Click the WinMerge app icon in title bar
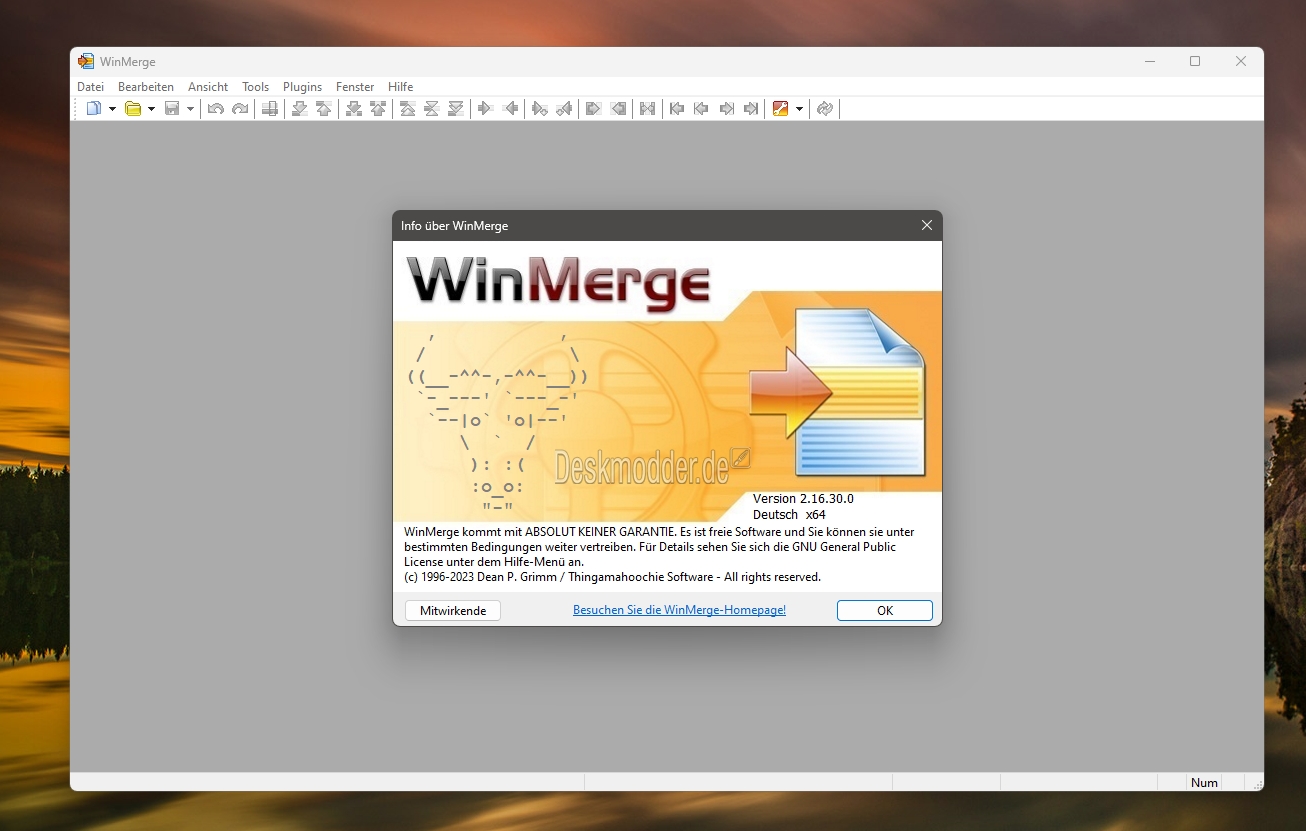Image resolution: width=1306 pixels, height=831 pixels. tap(86, 62)
